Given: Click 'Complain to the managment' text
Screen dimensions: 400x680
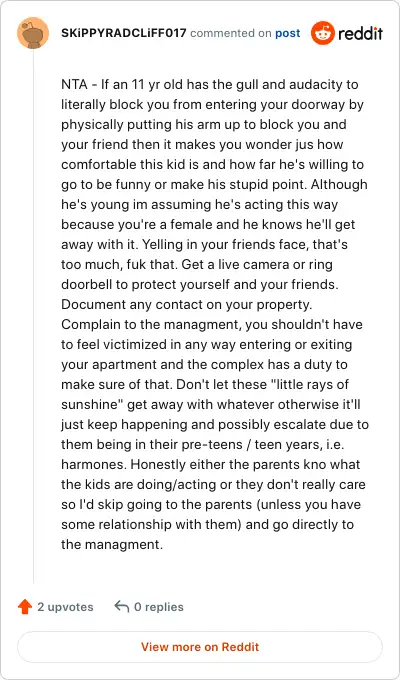Looking at the screenshot, I should [x=151, y=325].
